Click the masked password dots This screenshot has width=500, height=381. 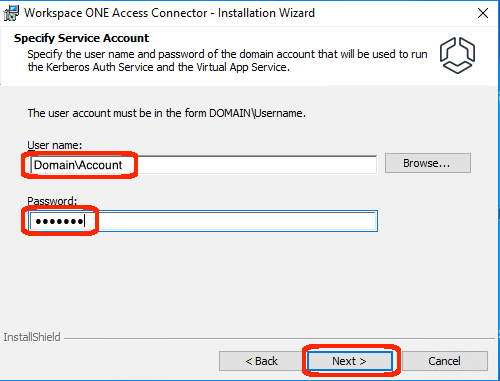pos(59,221)
